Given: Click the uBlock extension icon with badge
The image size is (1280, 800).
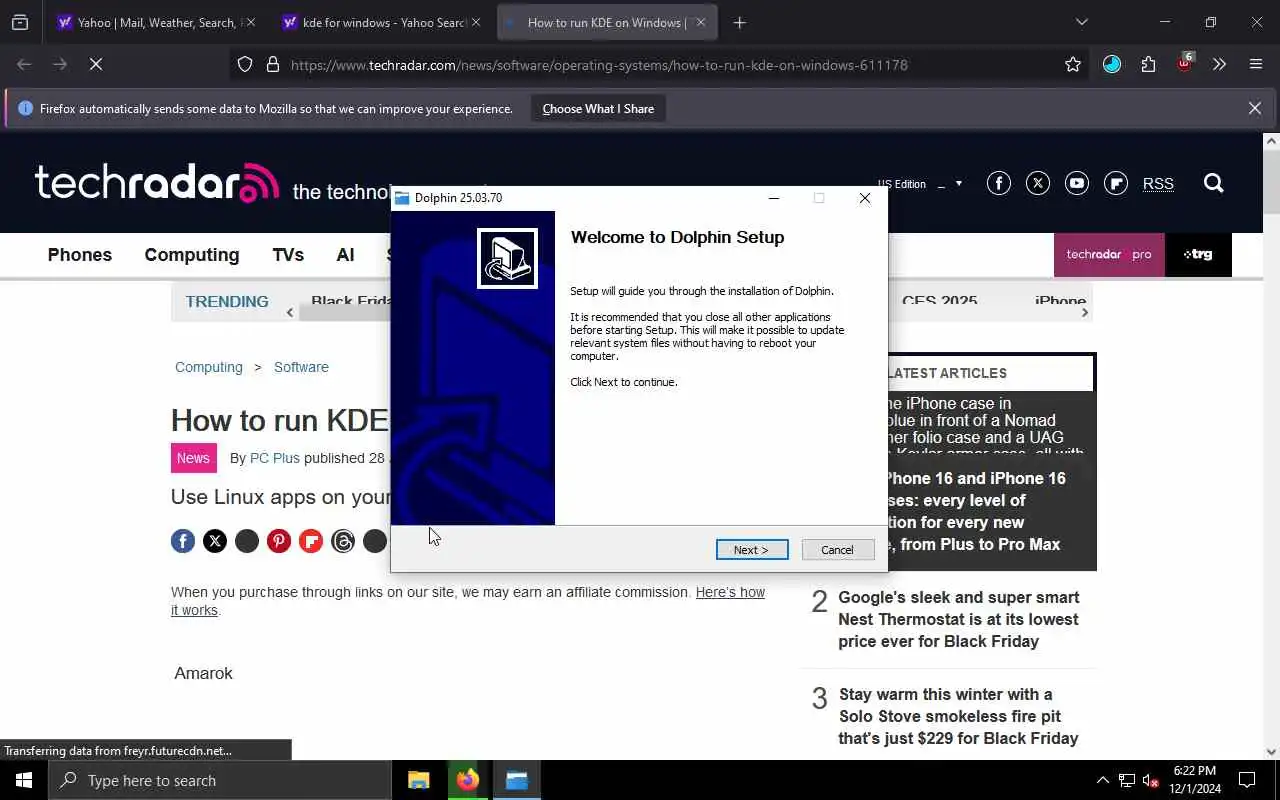Looking at the screenshot, I should click(x=1185, y=62).
